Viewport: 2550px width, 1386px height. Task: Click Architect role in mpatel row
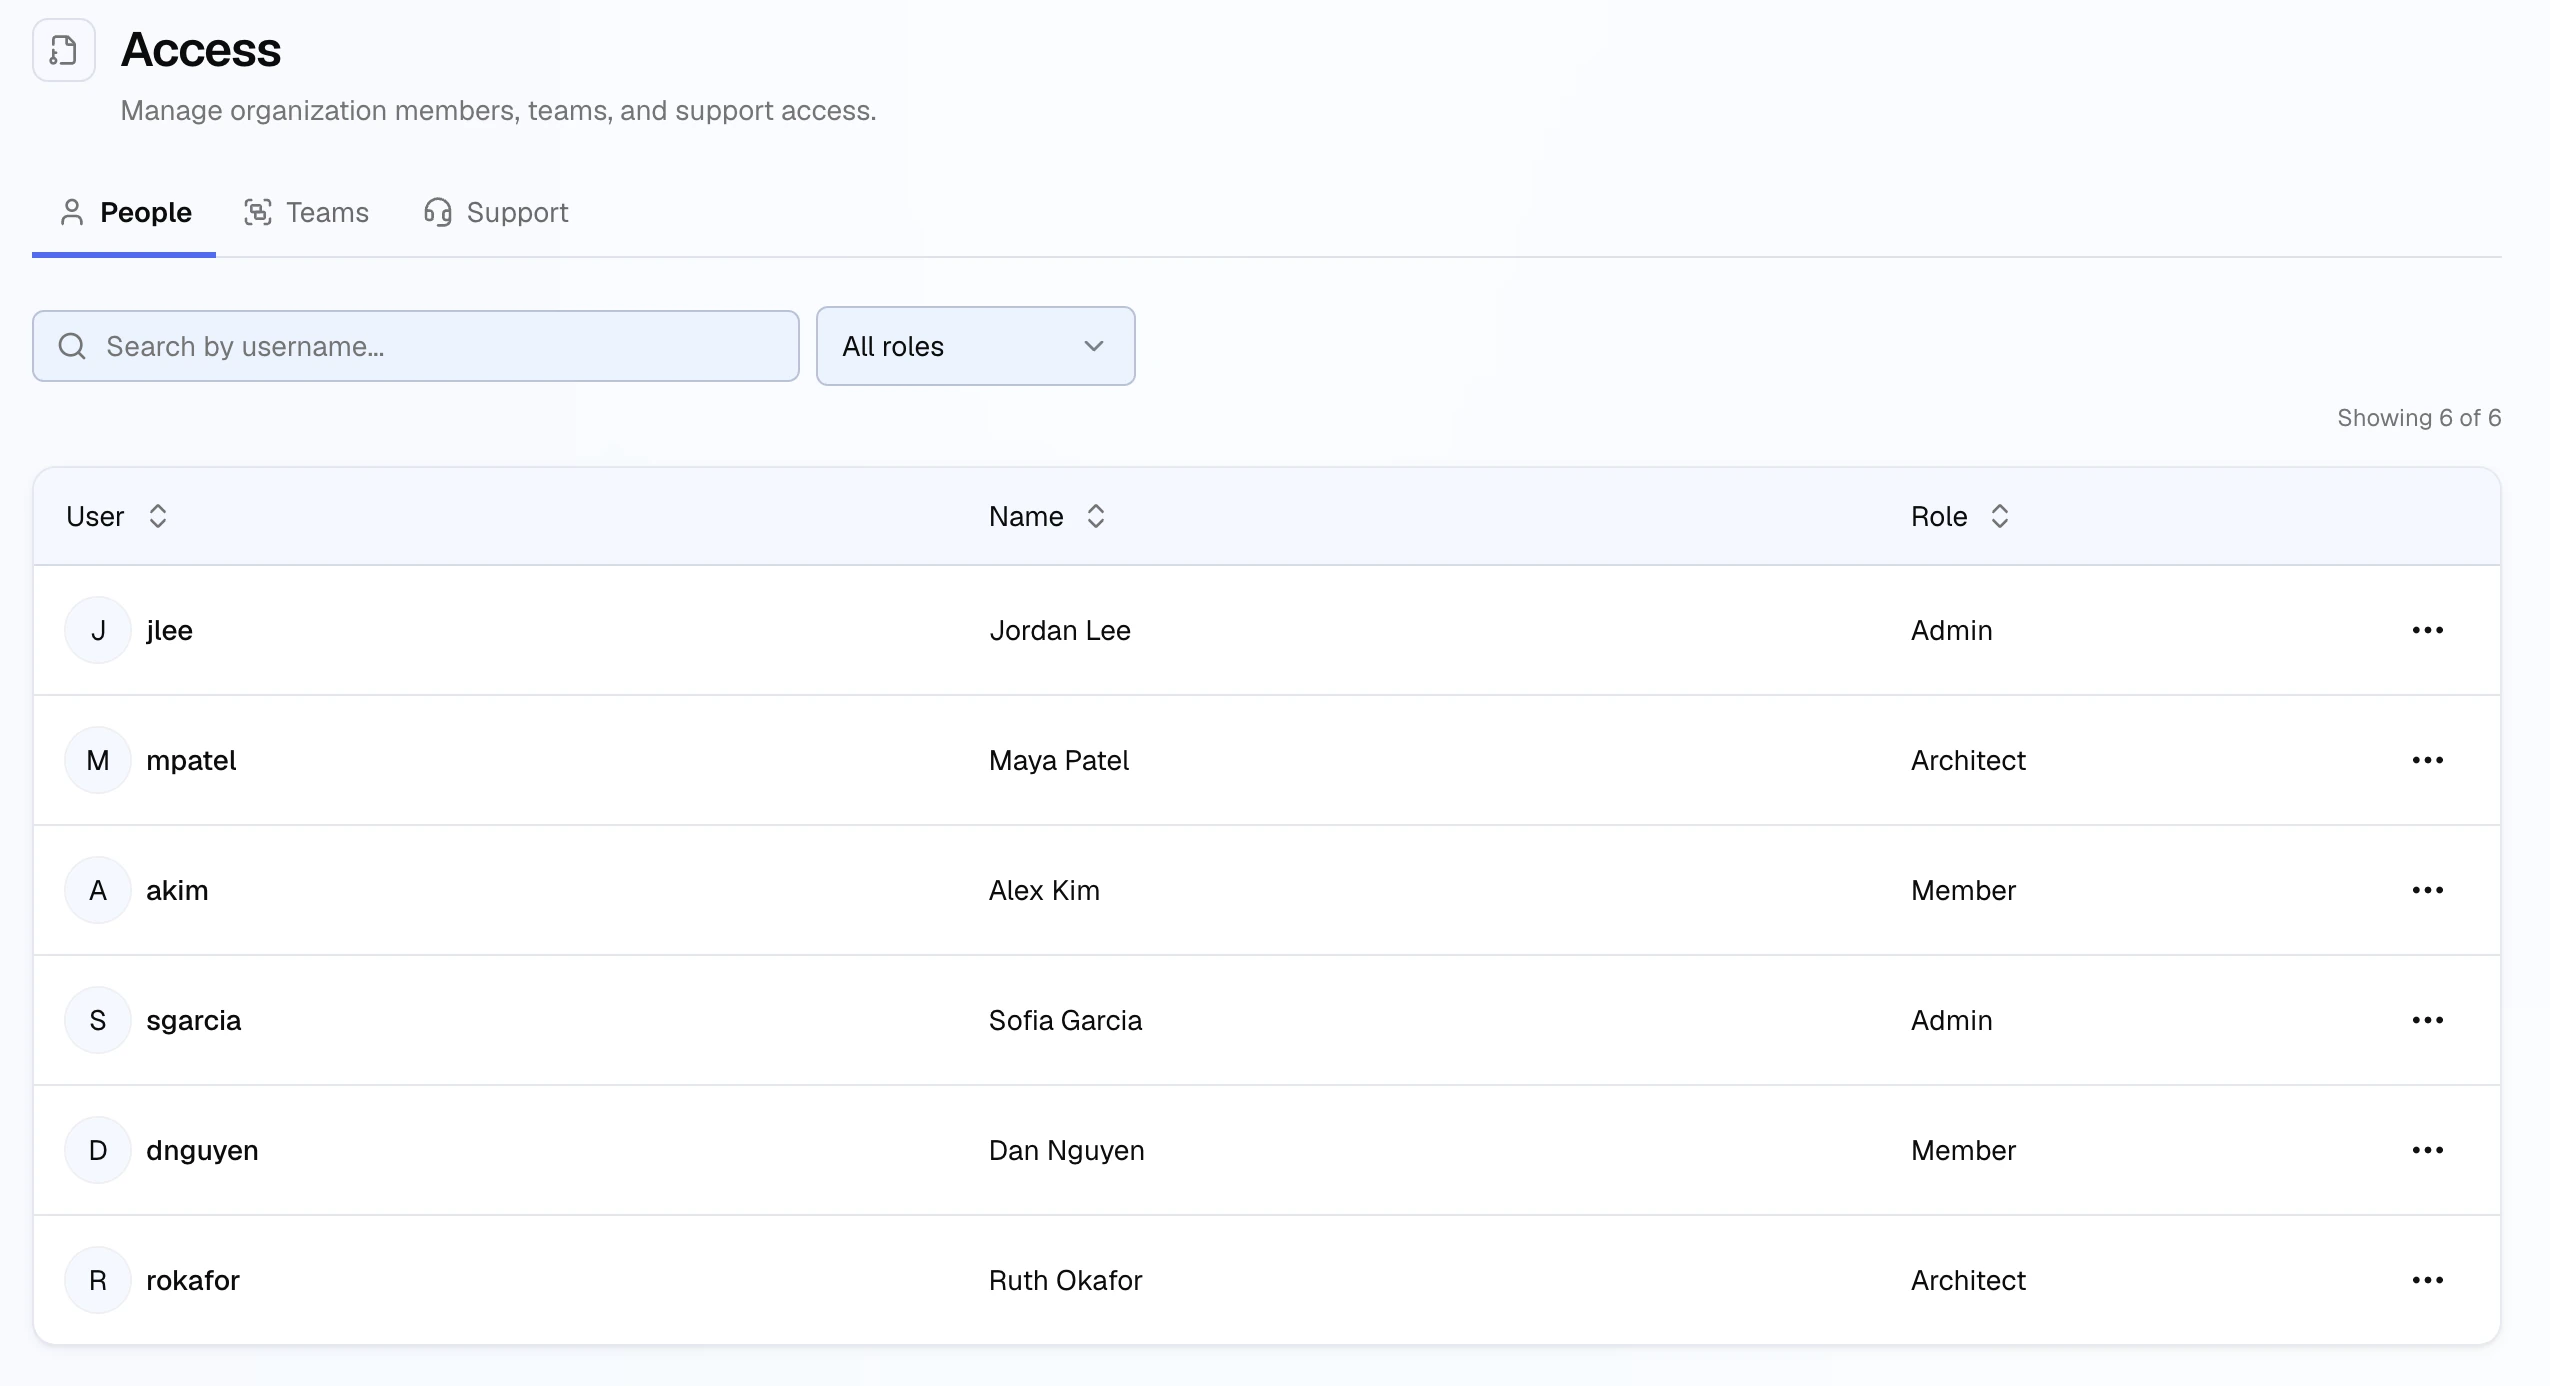click(x=1968, y=760)
